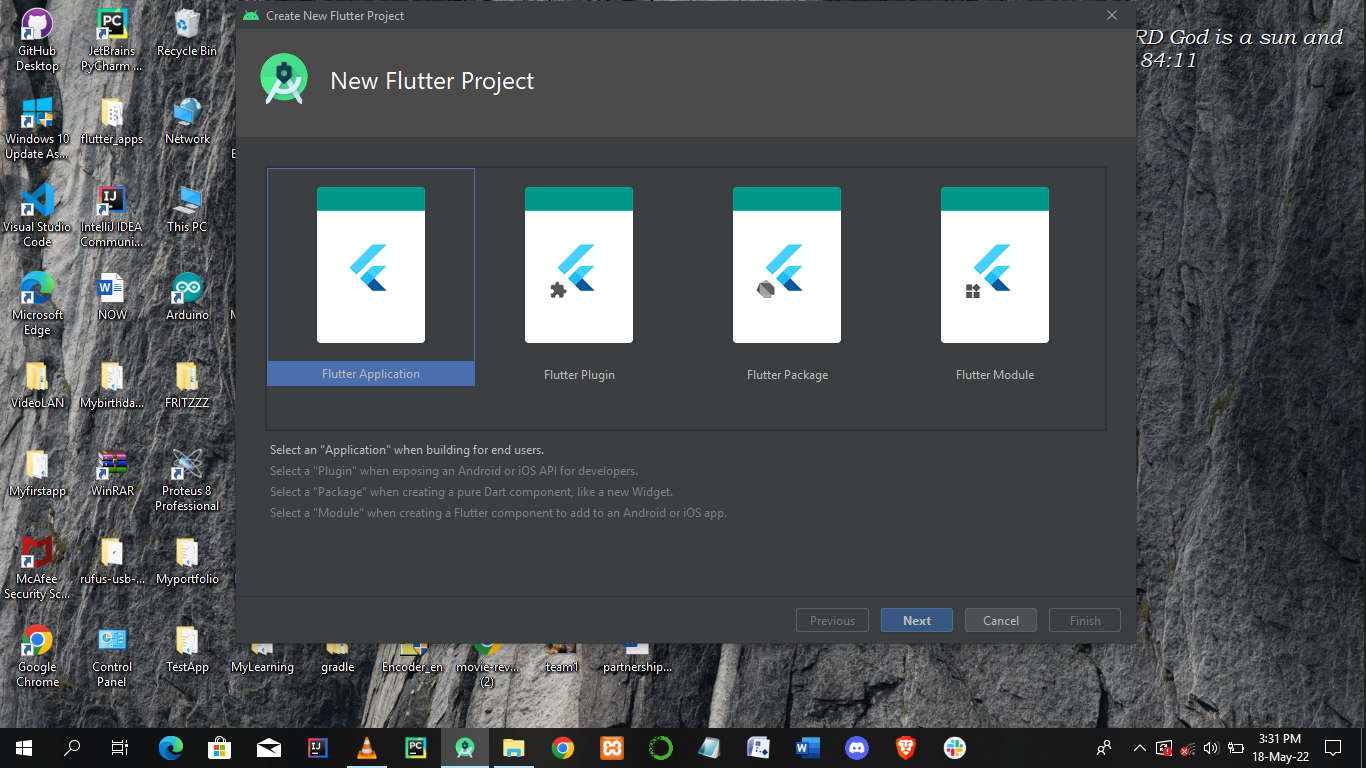Switch to Android Studio in taskbar
This screenshot has height=768, width=1366.
[465, 747]
